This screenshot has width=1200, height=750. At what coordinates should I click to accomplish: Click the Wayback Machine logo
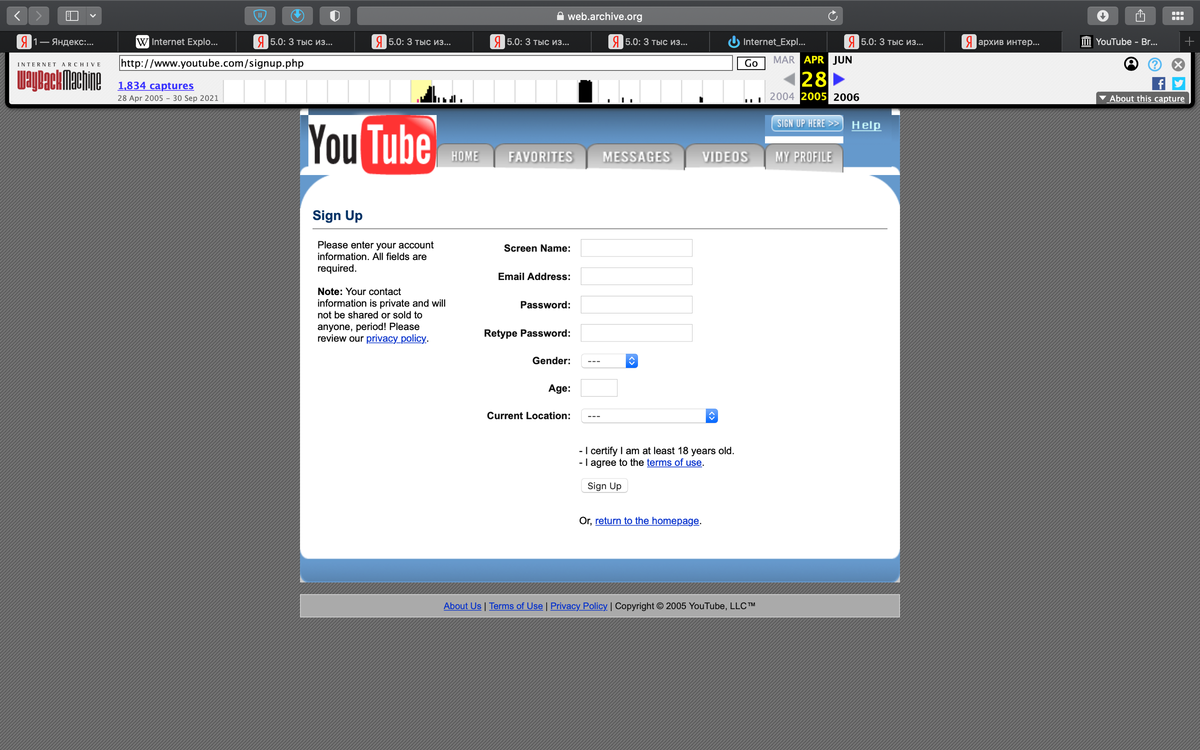(x=59, y=79)
